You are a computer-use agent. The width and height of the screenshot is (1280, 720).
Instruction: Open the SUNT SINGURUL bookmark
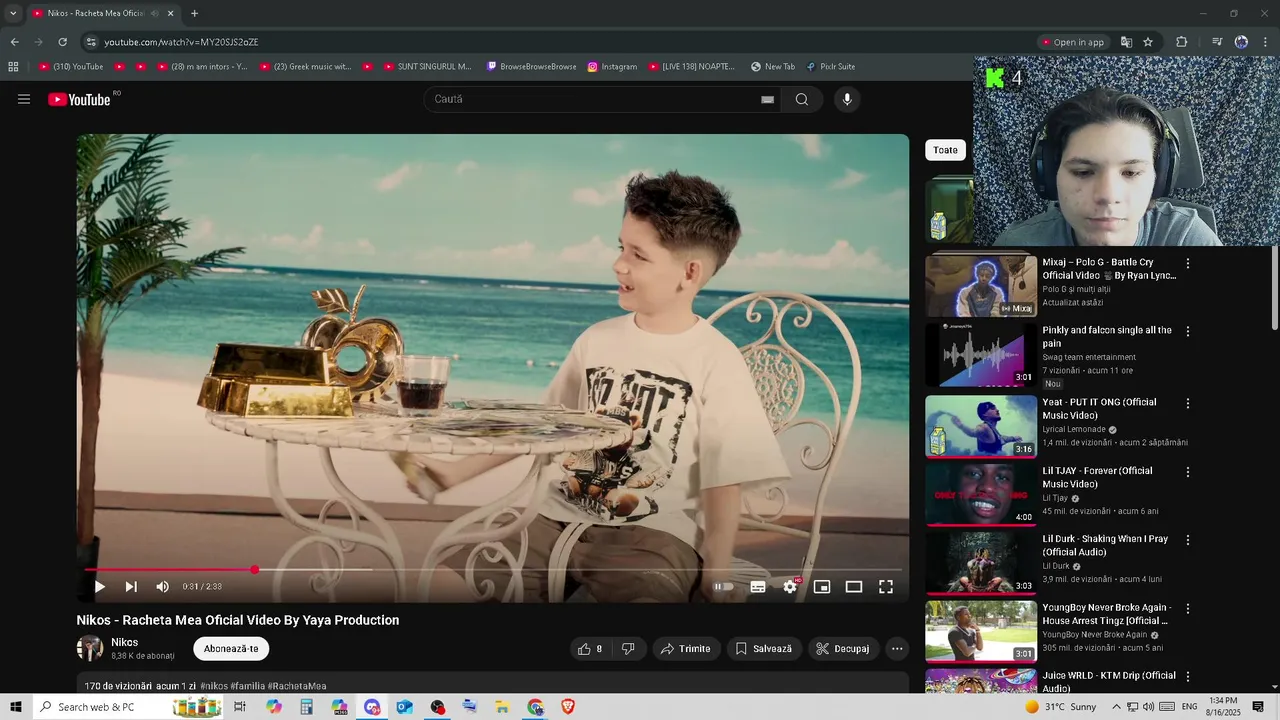[x=426, y=67]
